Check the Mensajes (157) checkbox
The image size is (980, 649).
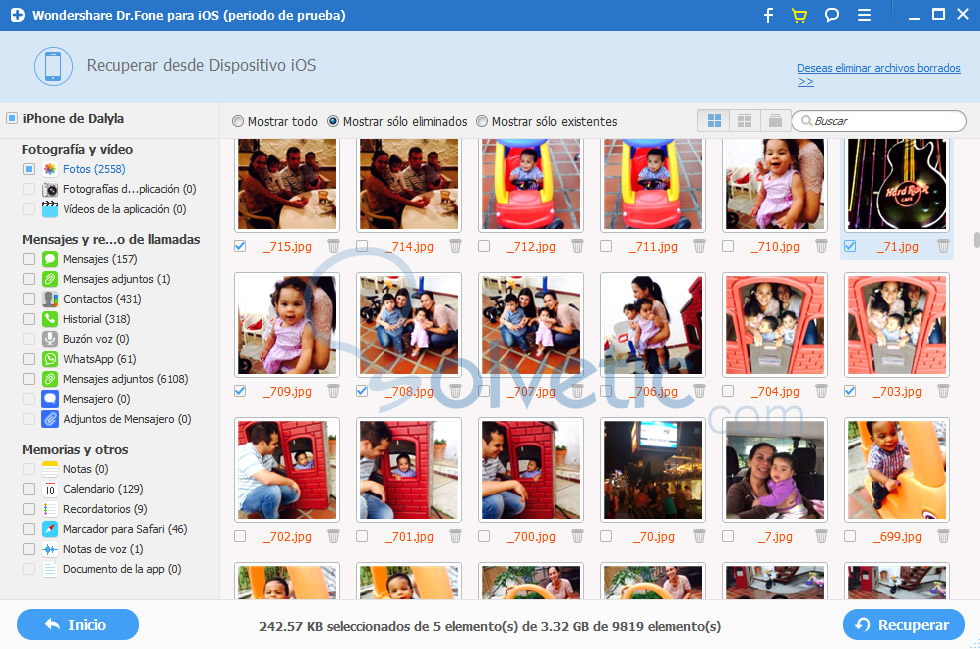point(29,259)
